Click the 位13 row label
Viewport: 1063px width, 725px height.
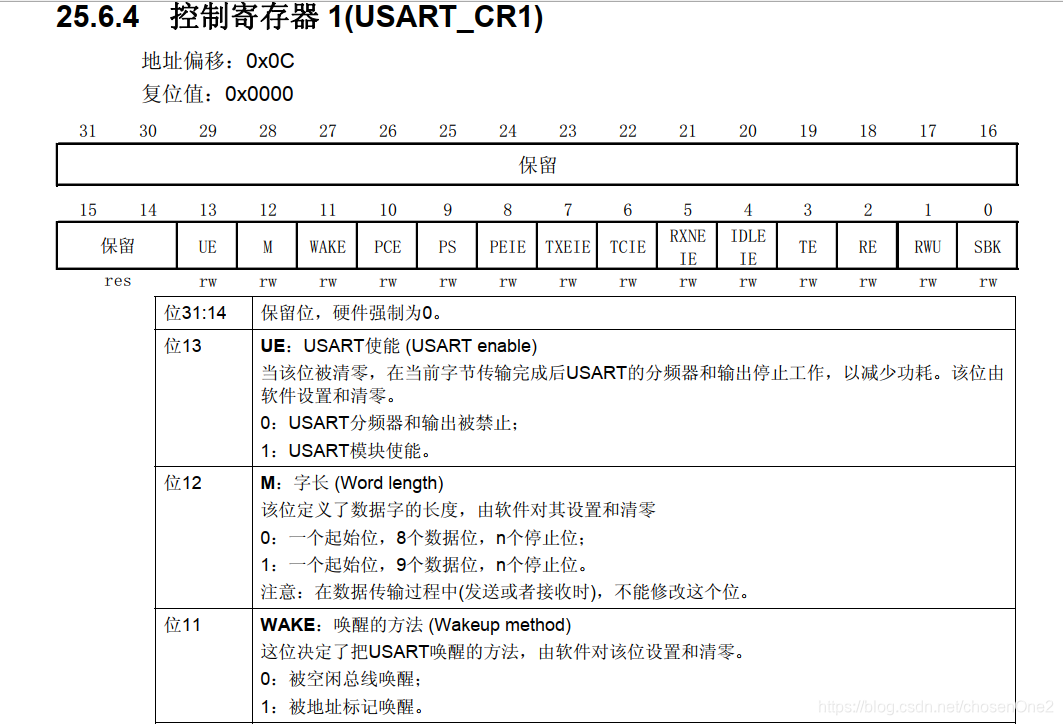click(x=183, y=346)
